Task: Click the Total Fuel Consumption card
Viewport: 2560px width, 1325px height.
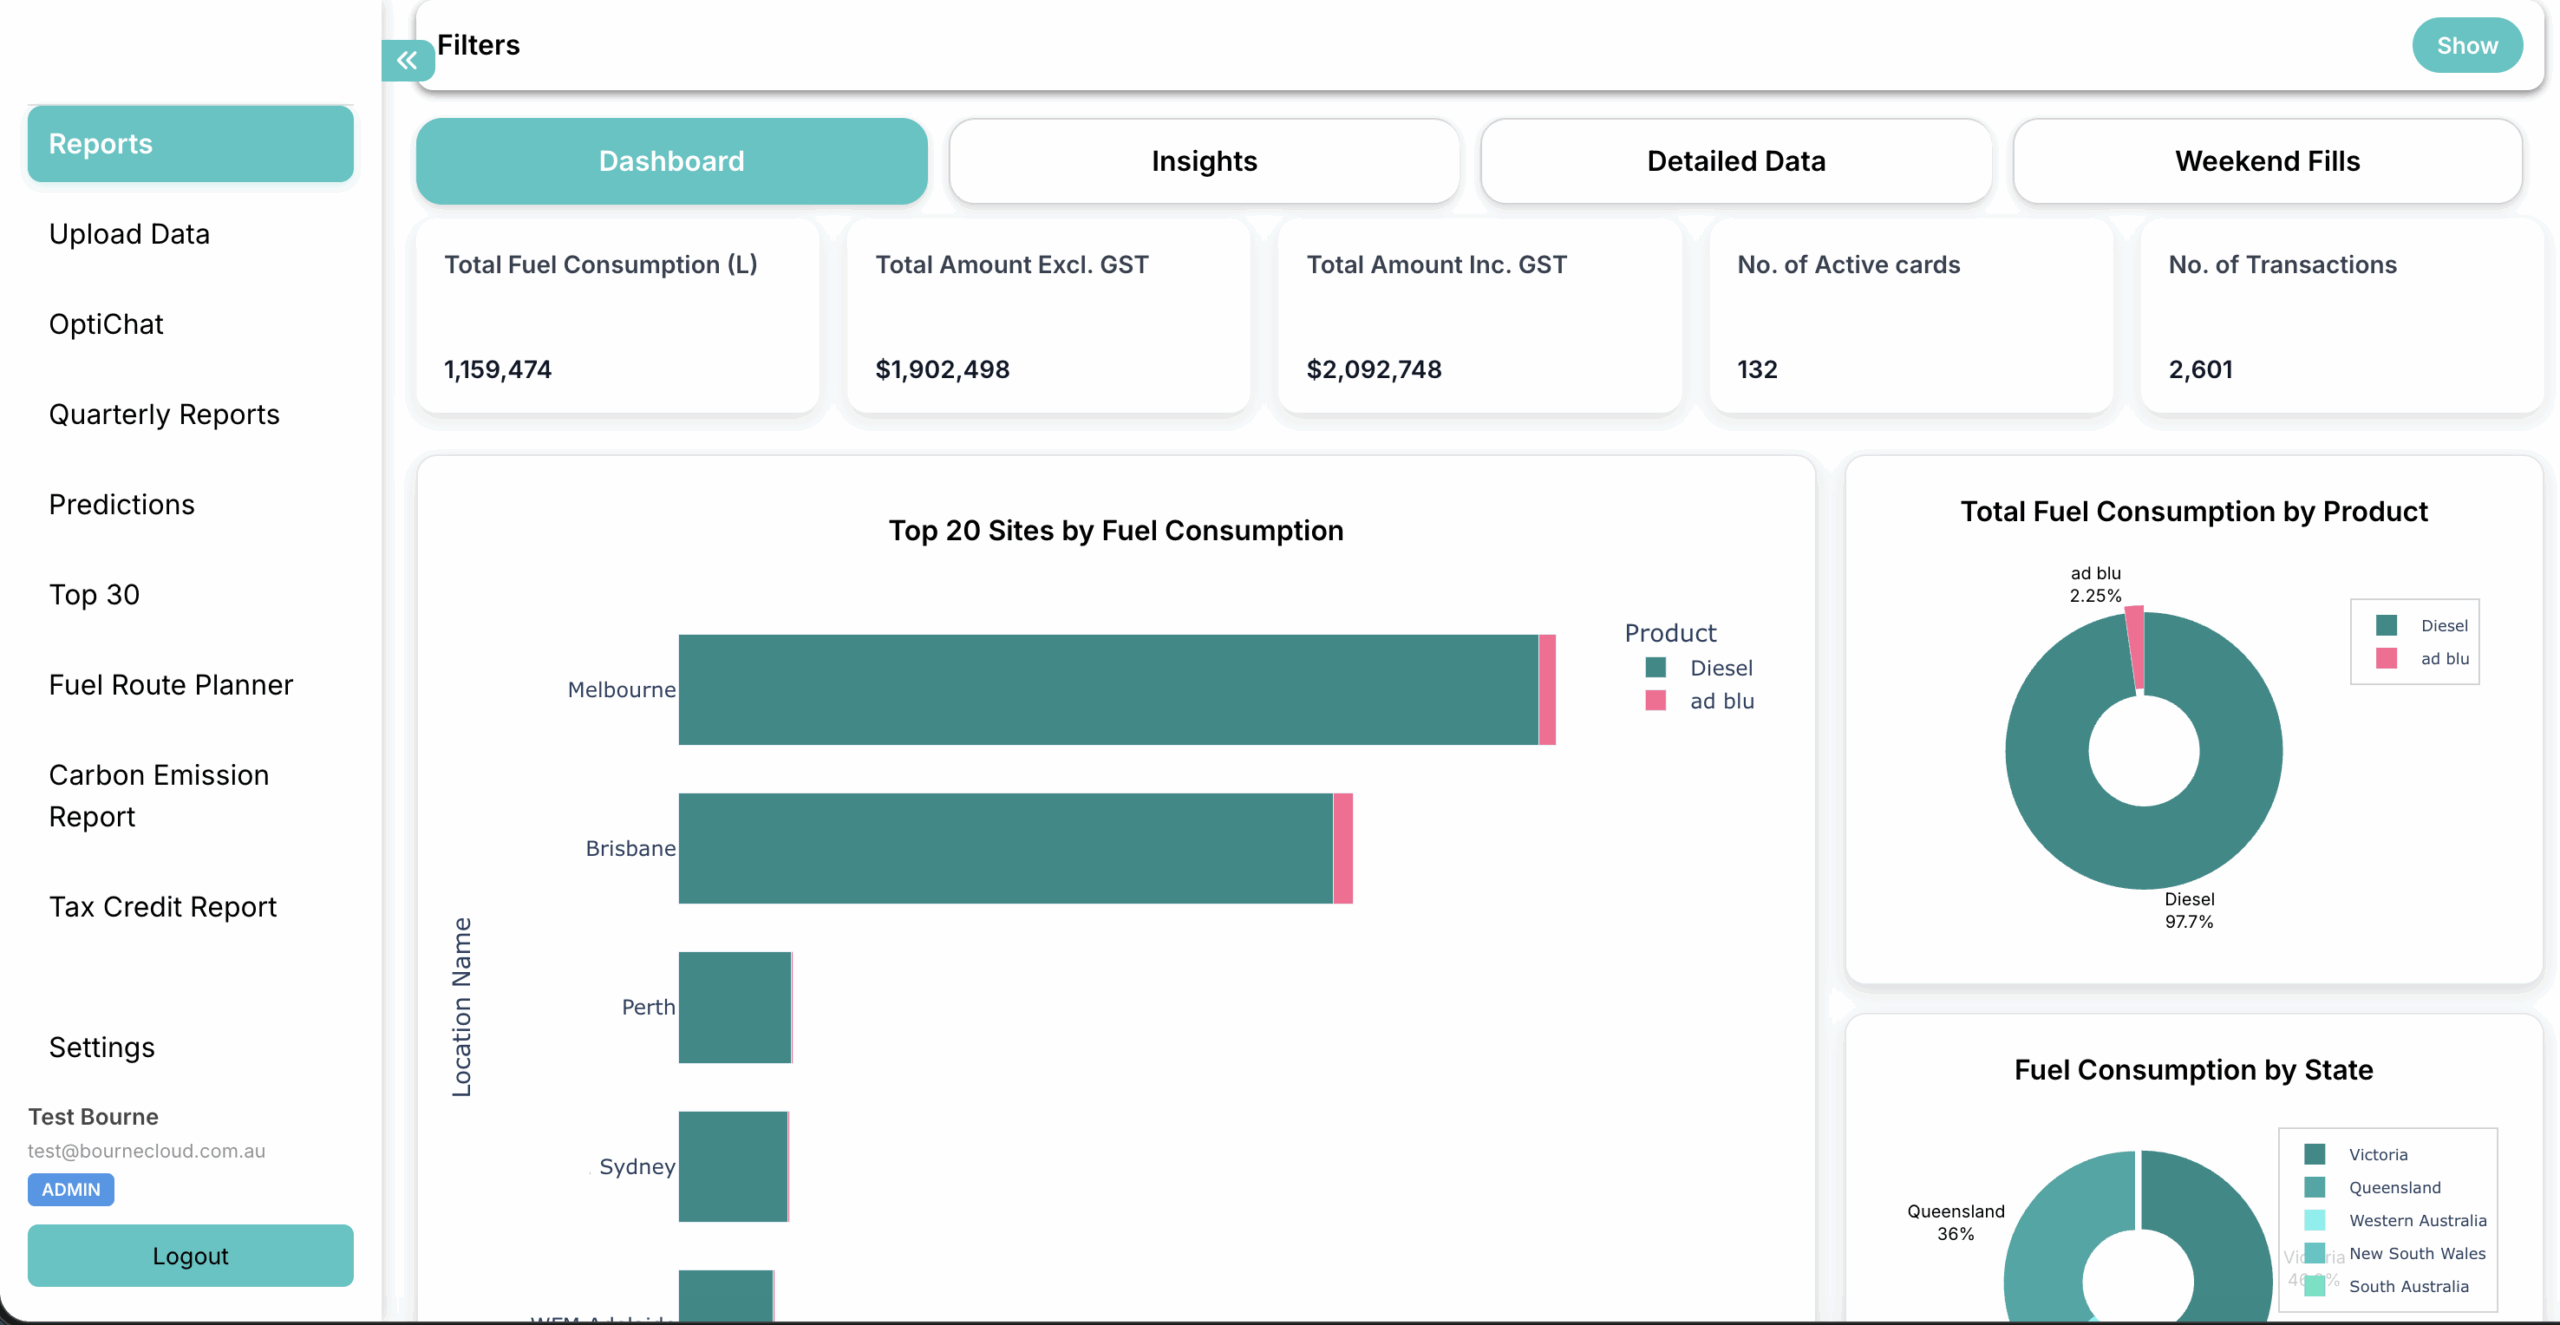Action: point(617,315)
